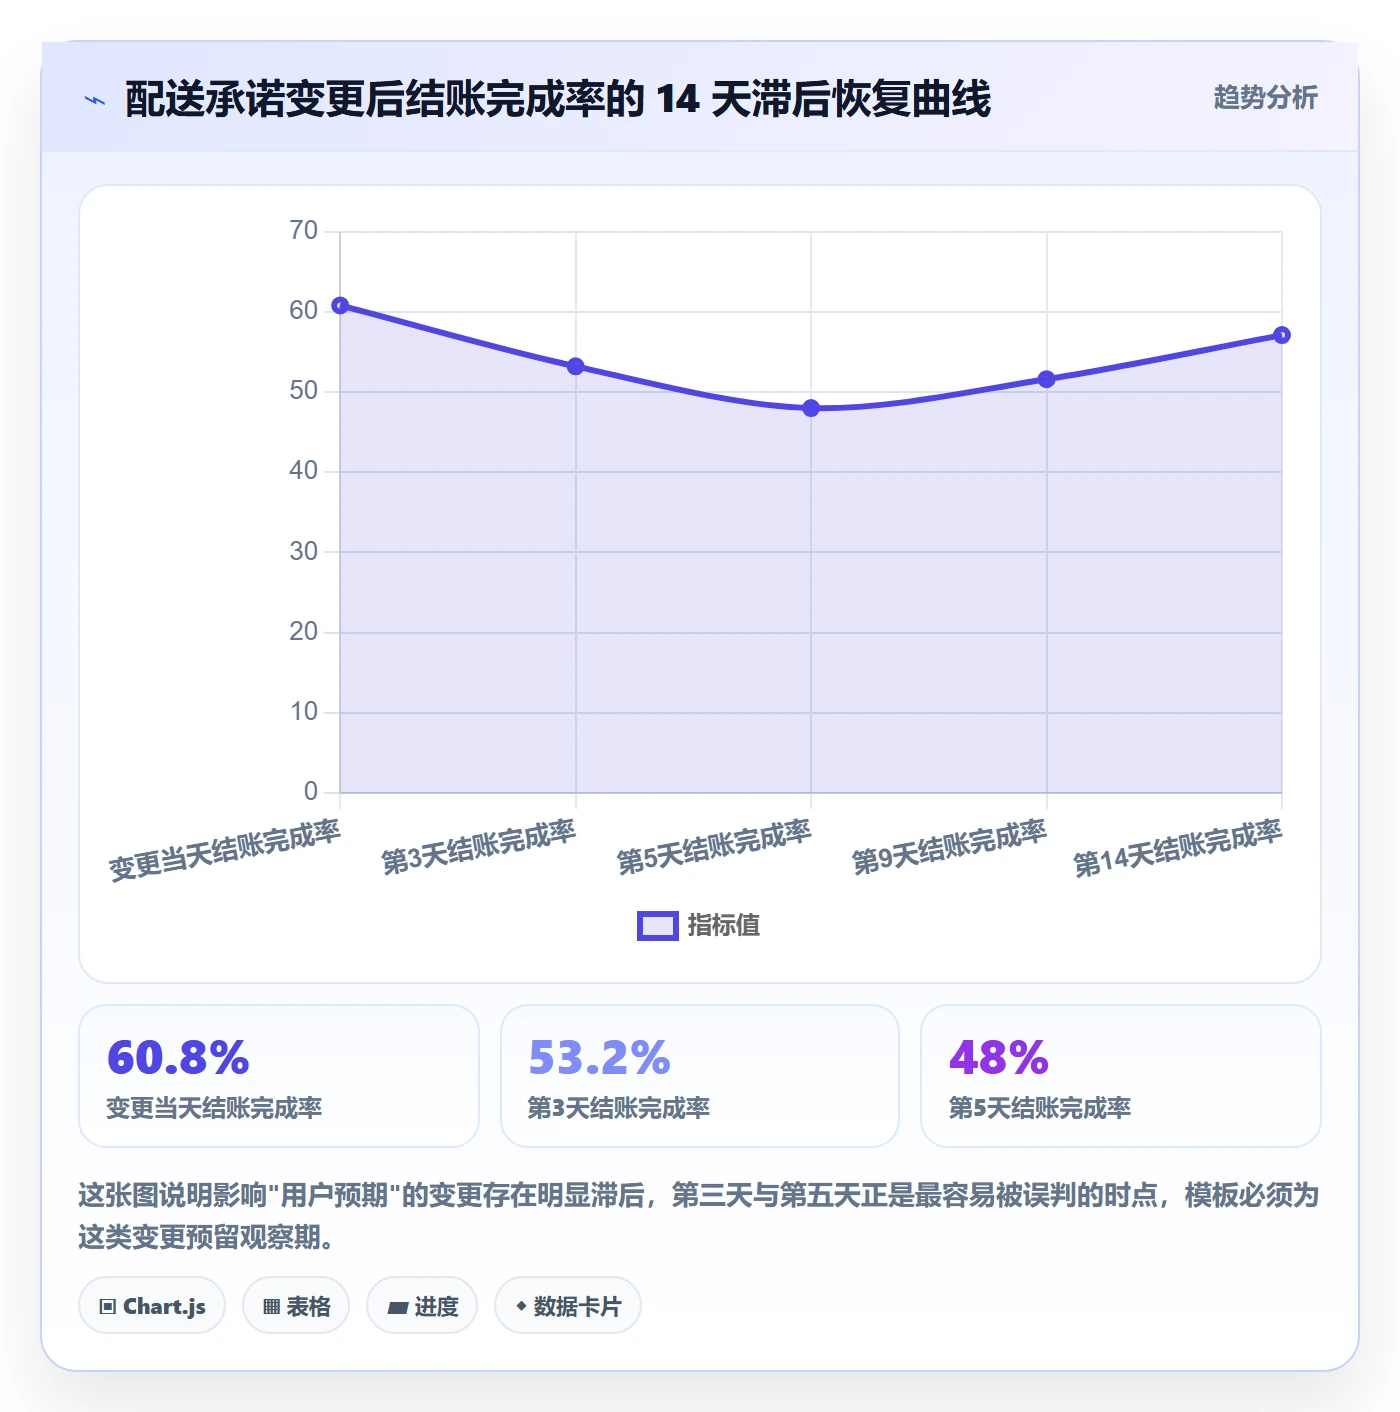
Task: Click the data point for 第14天结账完成率
Action: point(1282,335)
